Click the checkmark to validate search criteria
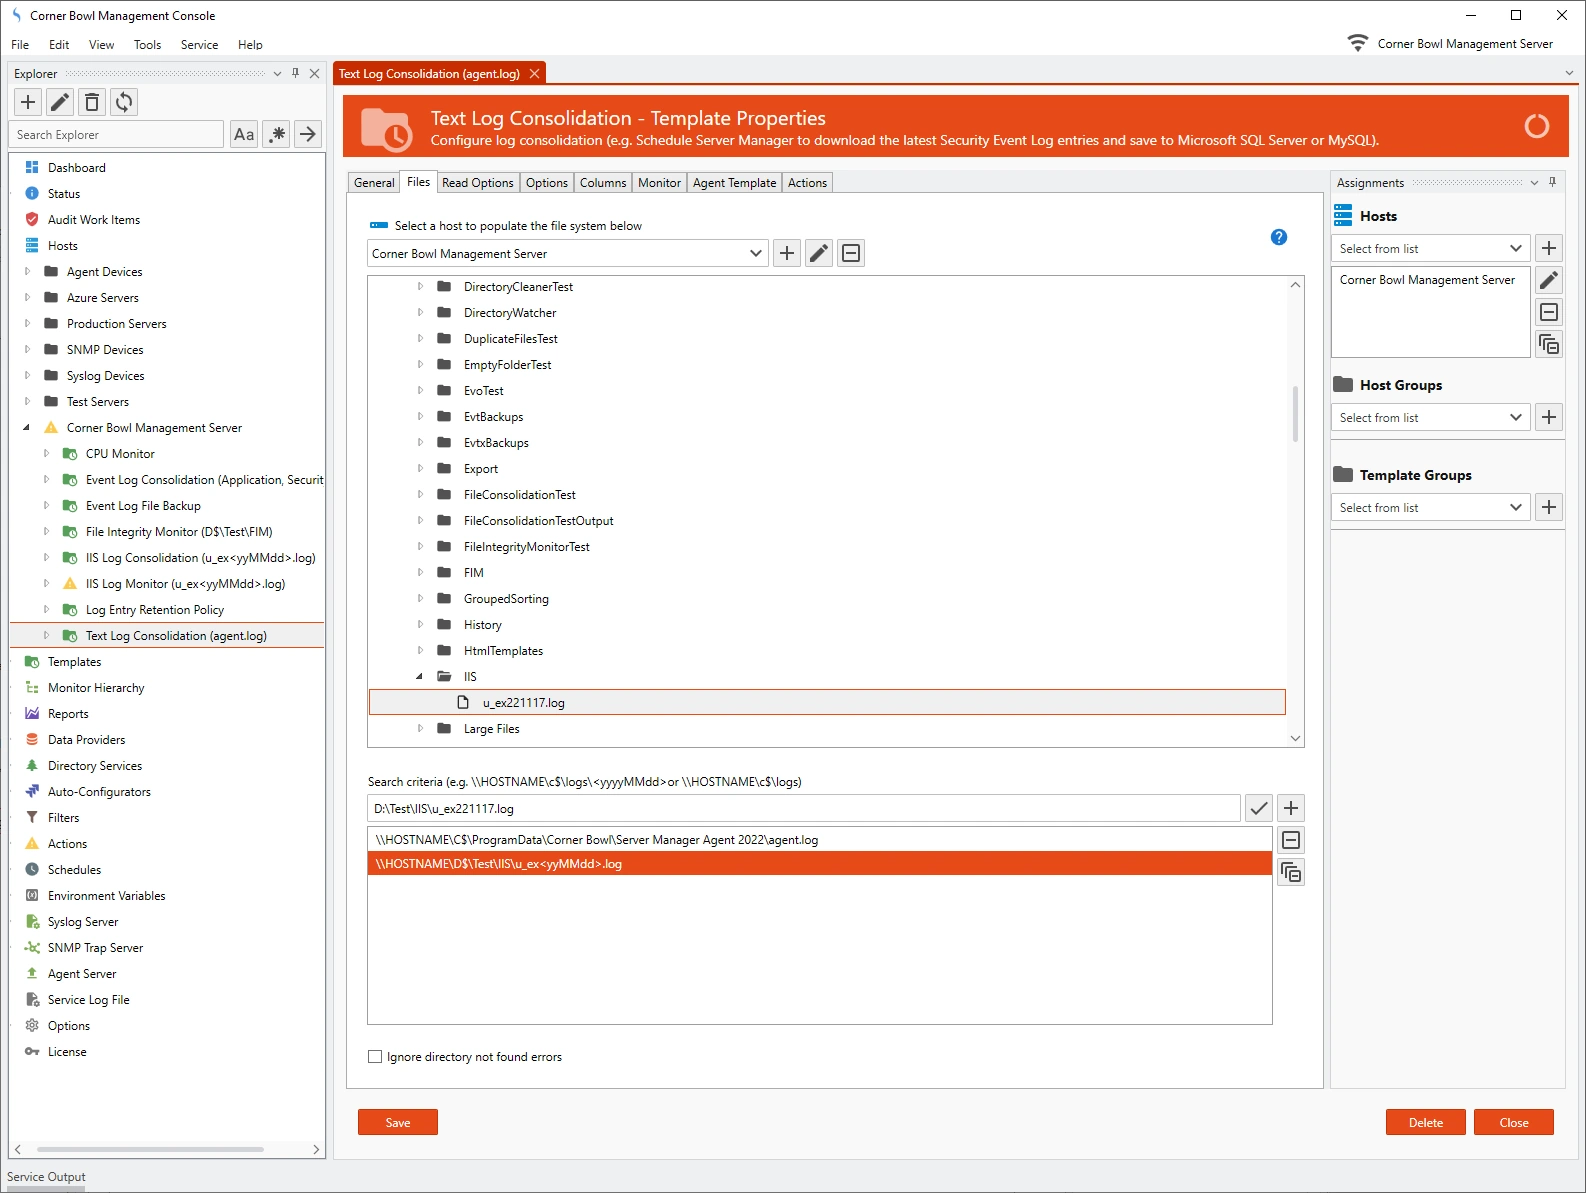The image size is (1586, 1193). 1259,808
